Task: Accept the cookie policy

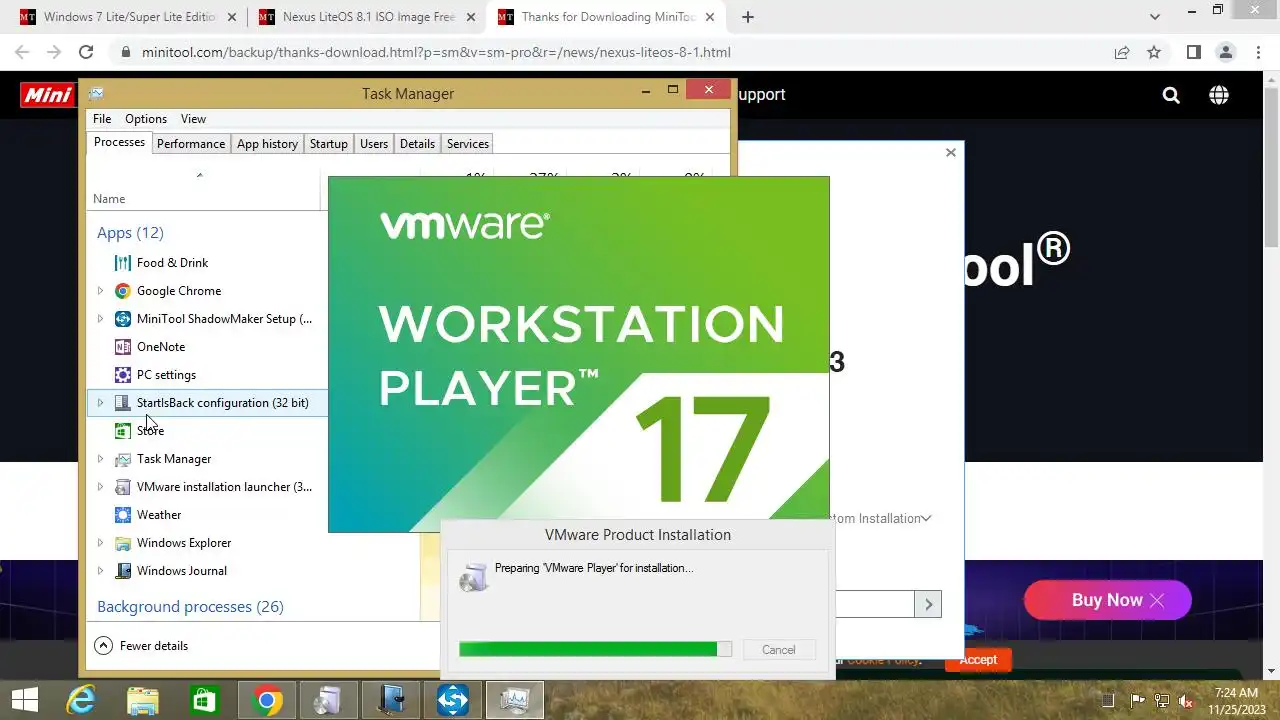Action: pyautogui.click(x=978, y=660)
